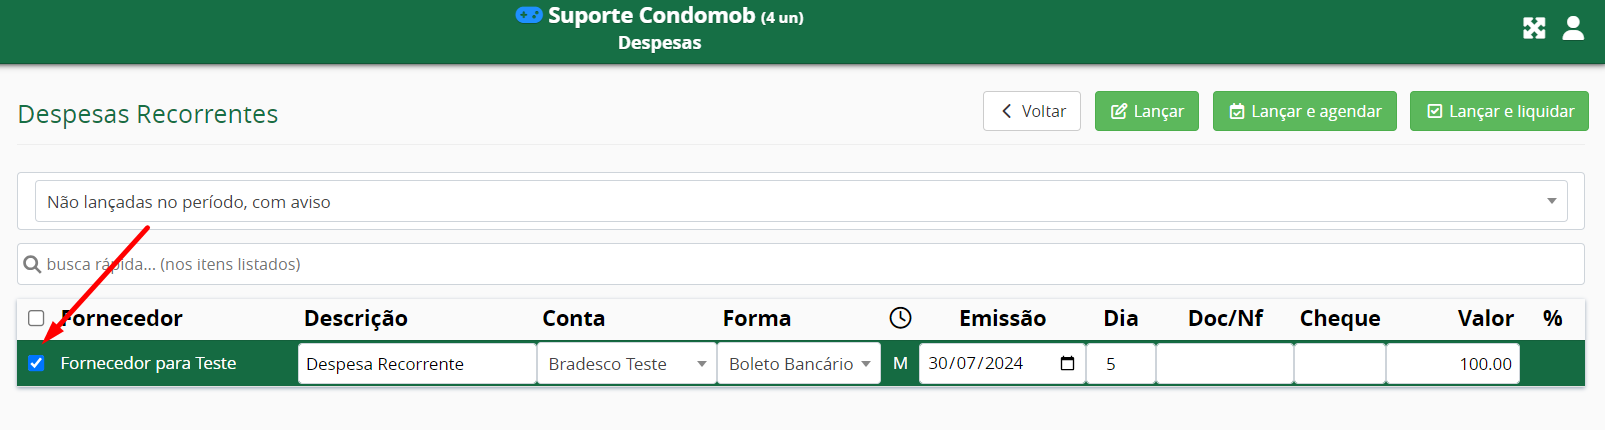Focus the Despesa Recorrente description field
The width and height of the screenshot is (1605, 430).
tap(417, 364)
